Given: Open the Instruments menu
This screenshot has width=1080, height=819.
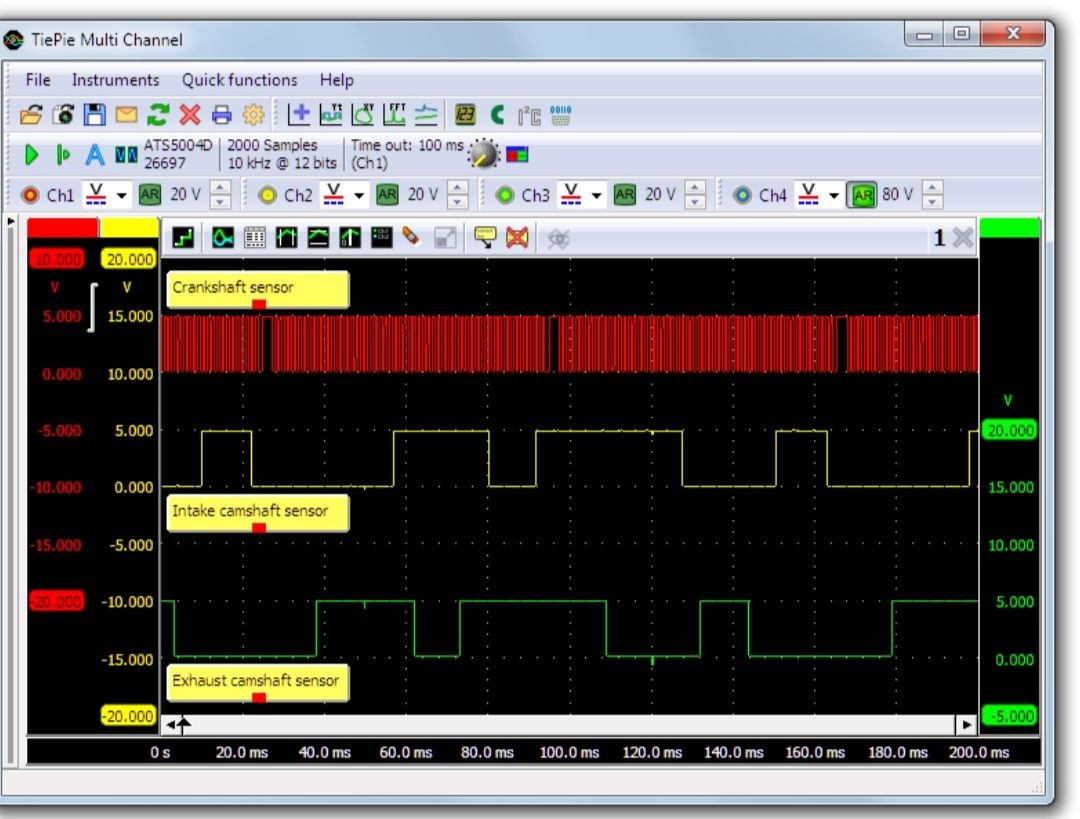Looking at the screenshot, I should [x=115, y=80].
